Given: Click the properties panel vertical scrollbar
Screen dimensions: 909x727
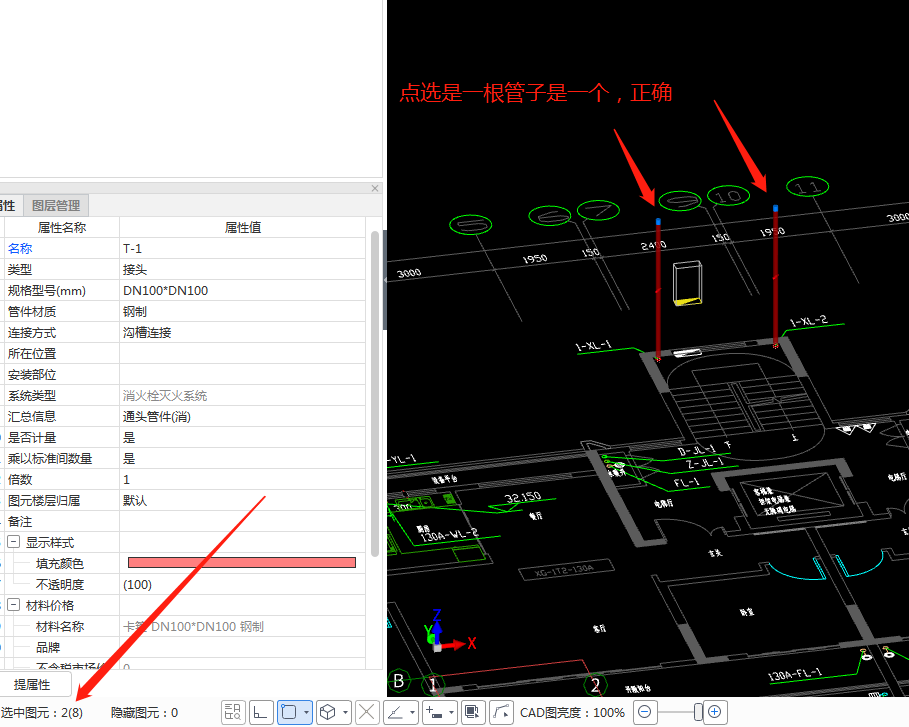Looking at the screenshot, I should pyautogui.click(x=374, y=394).
